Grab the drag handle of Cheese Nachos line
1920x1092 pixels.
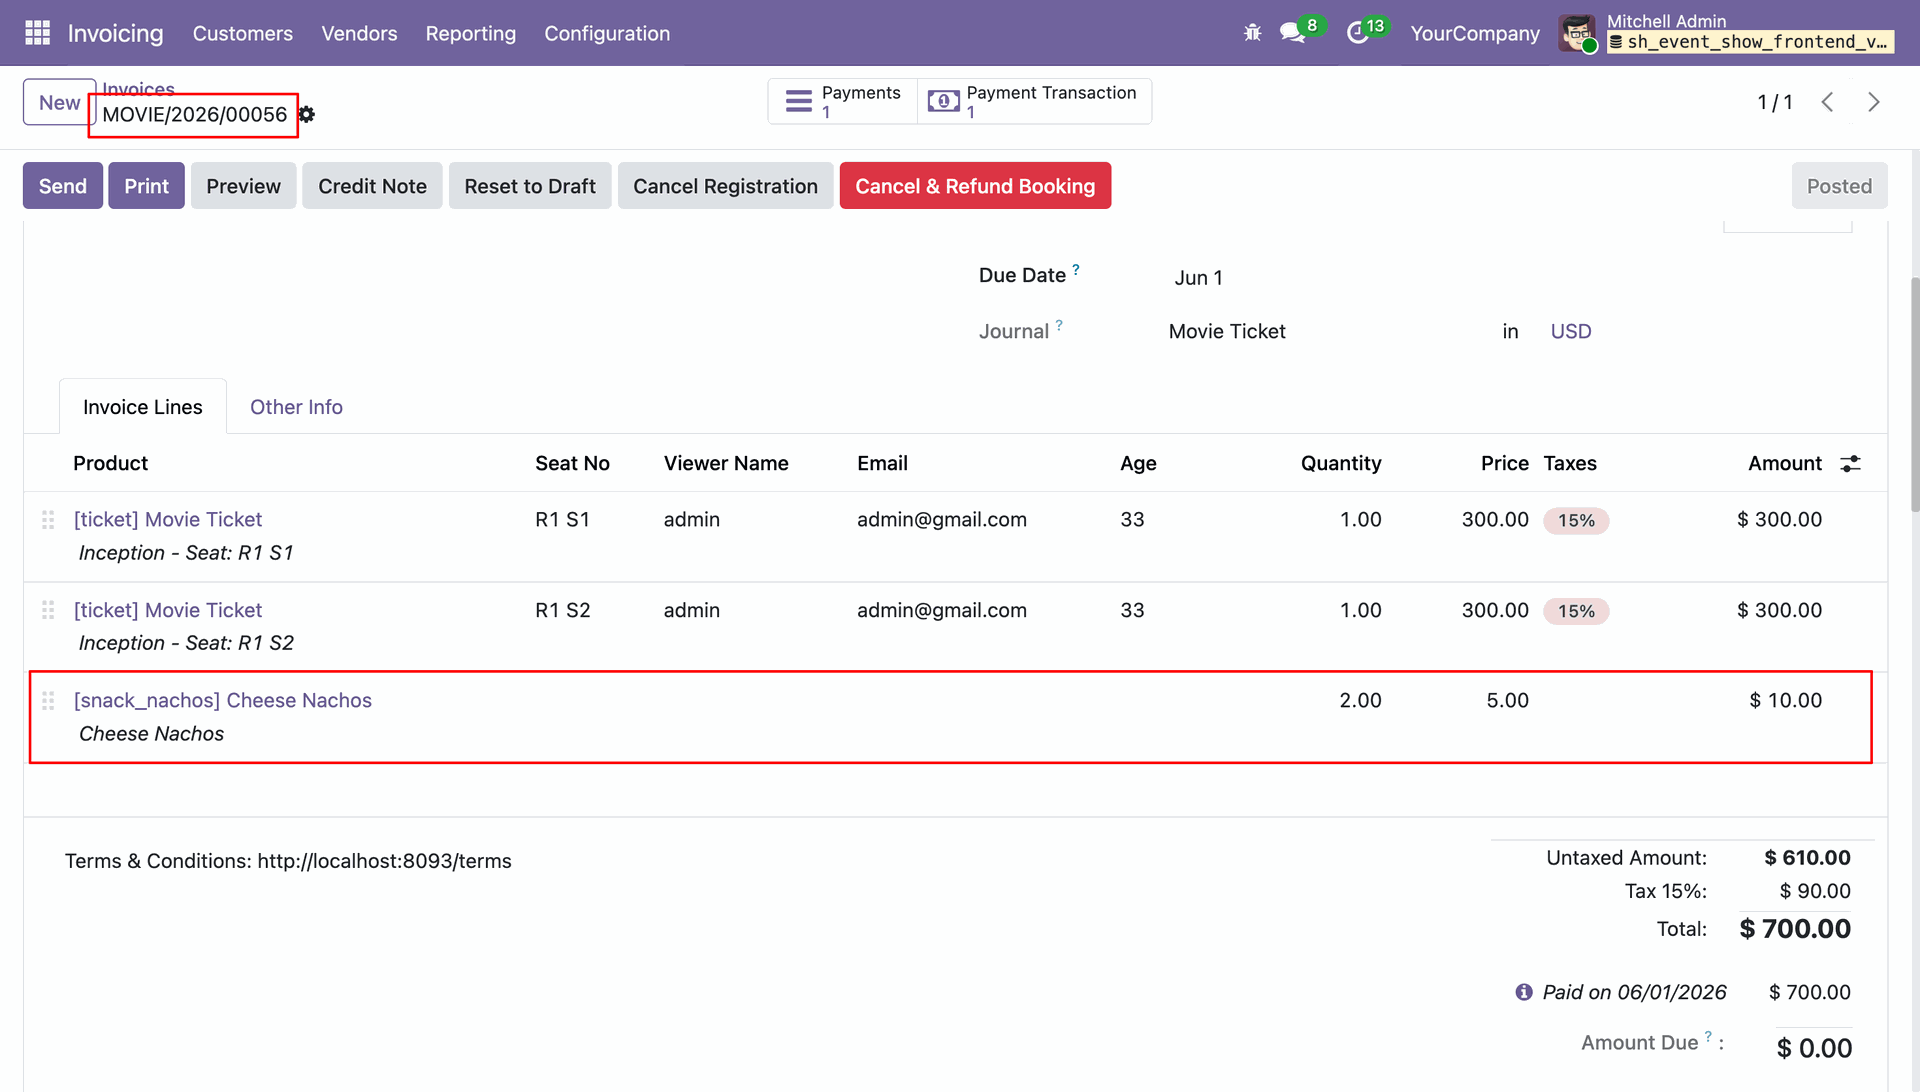[x=48, y=701]
